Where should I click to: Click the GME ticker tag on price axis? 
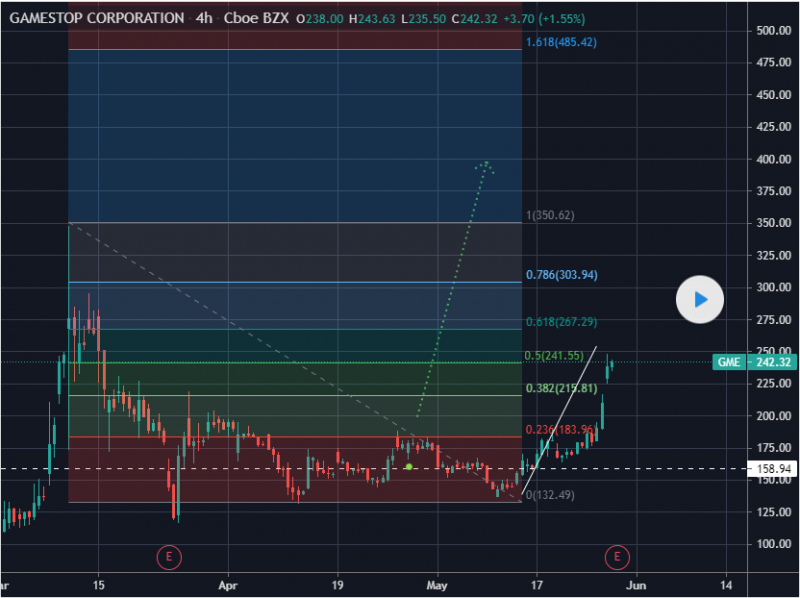click(728, 362)
